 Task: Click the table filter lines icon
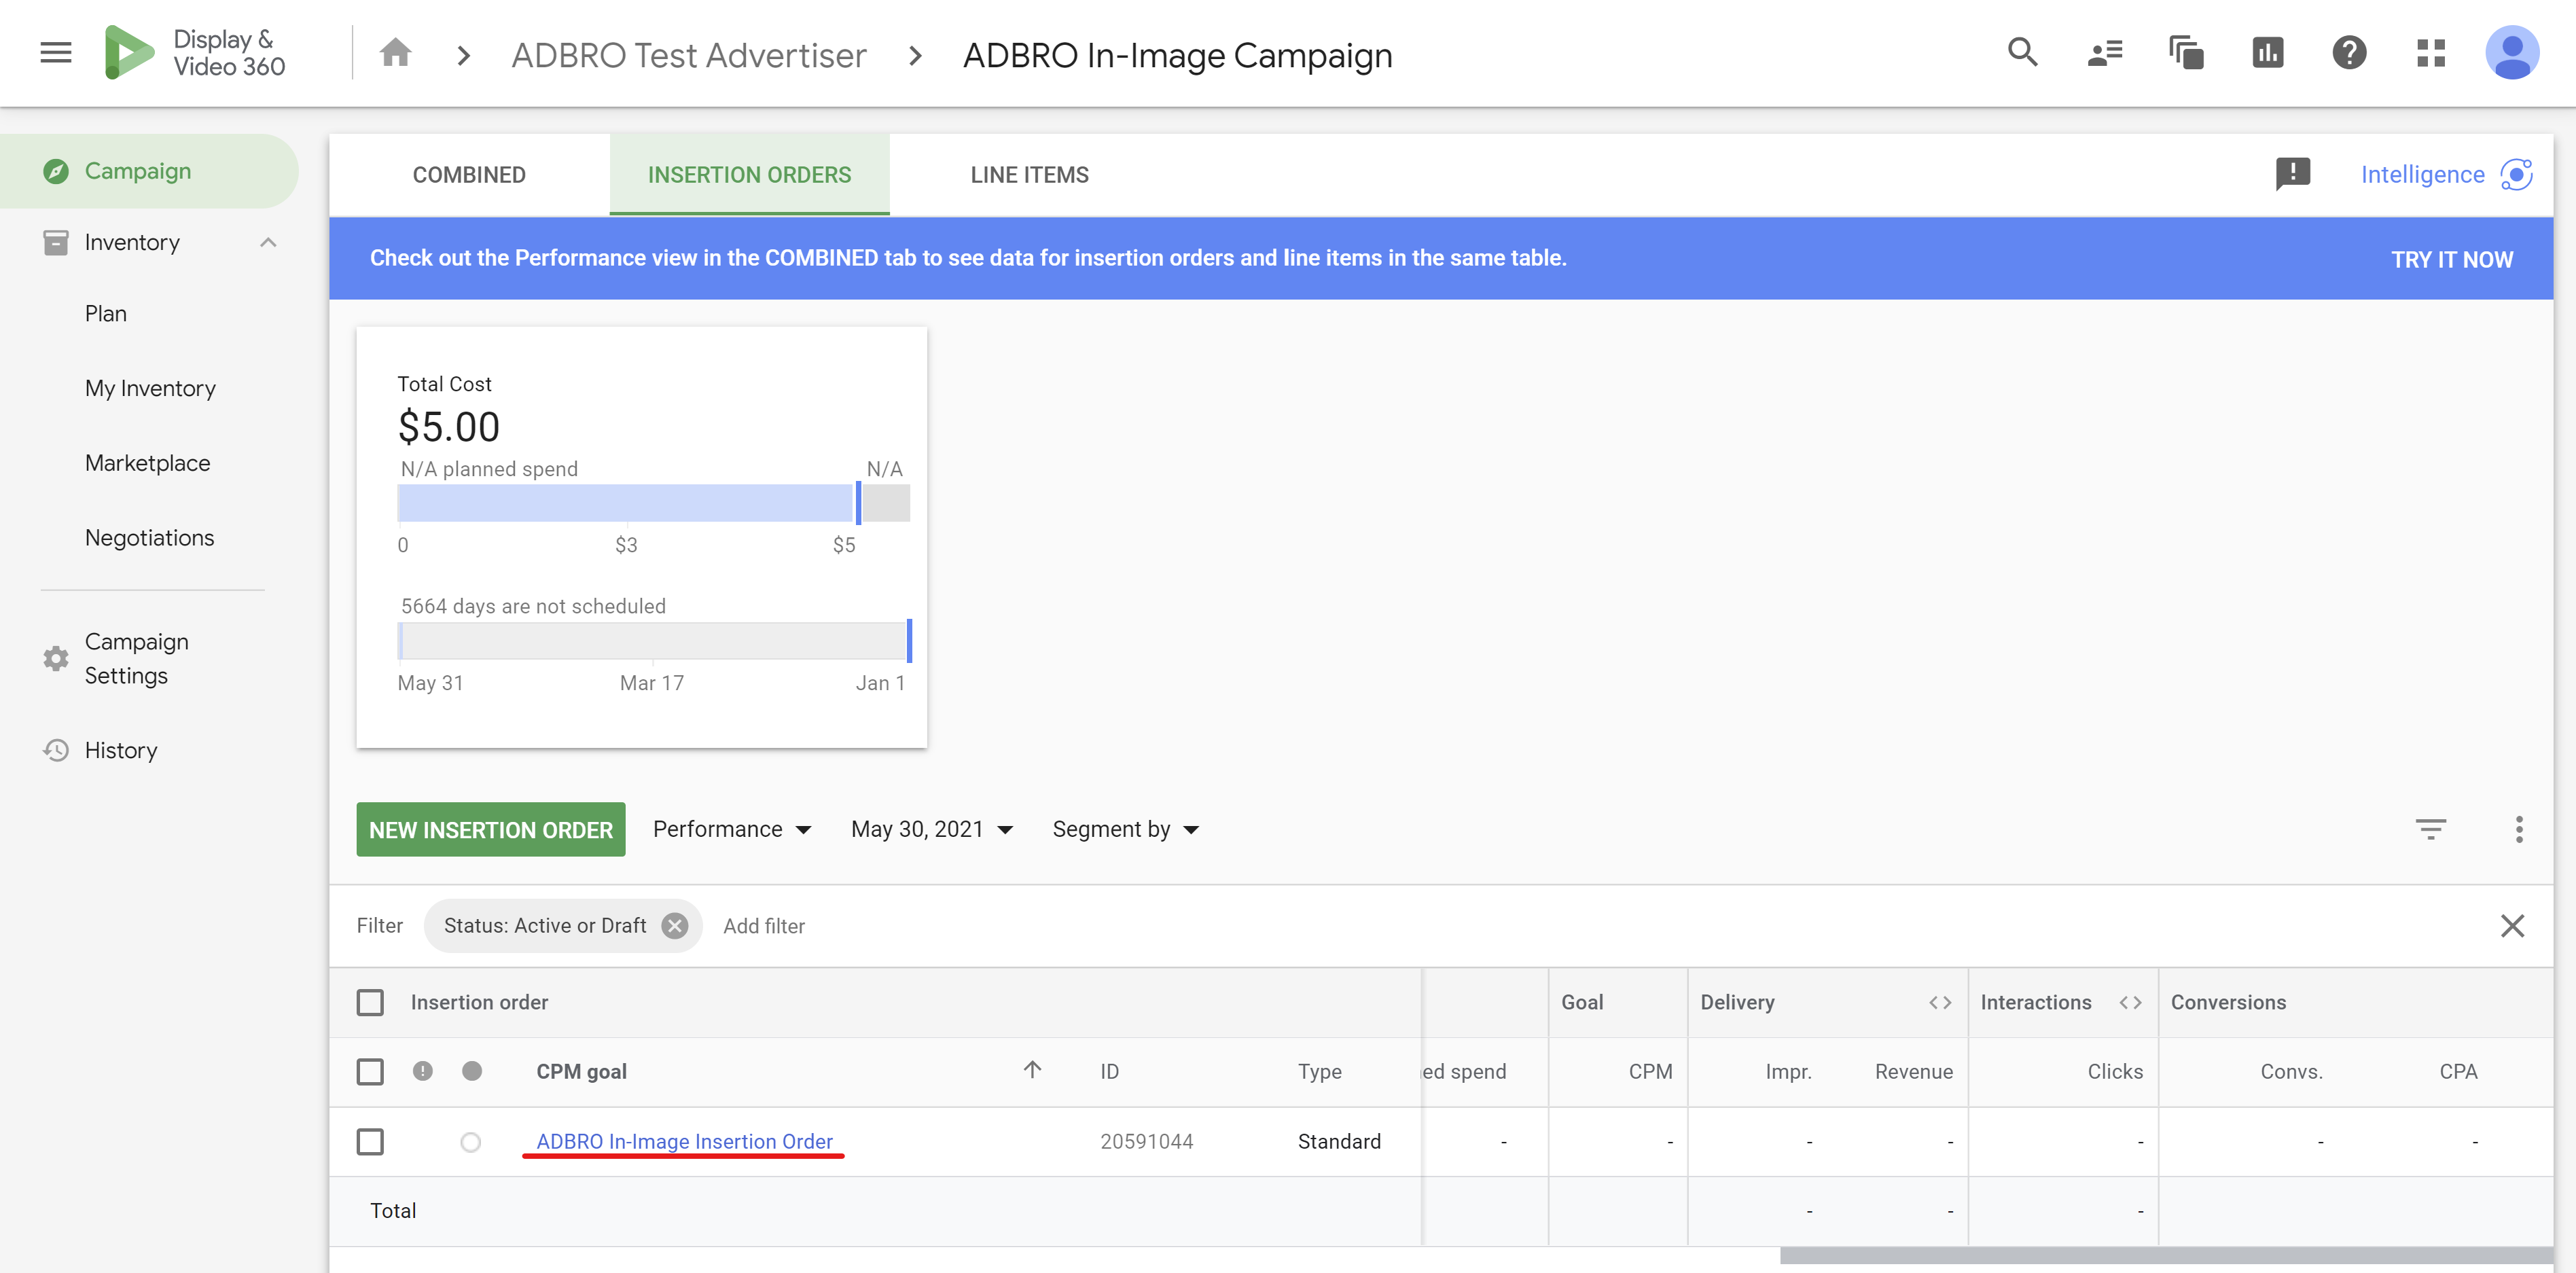[2430, 829]
